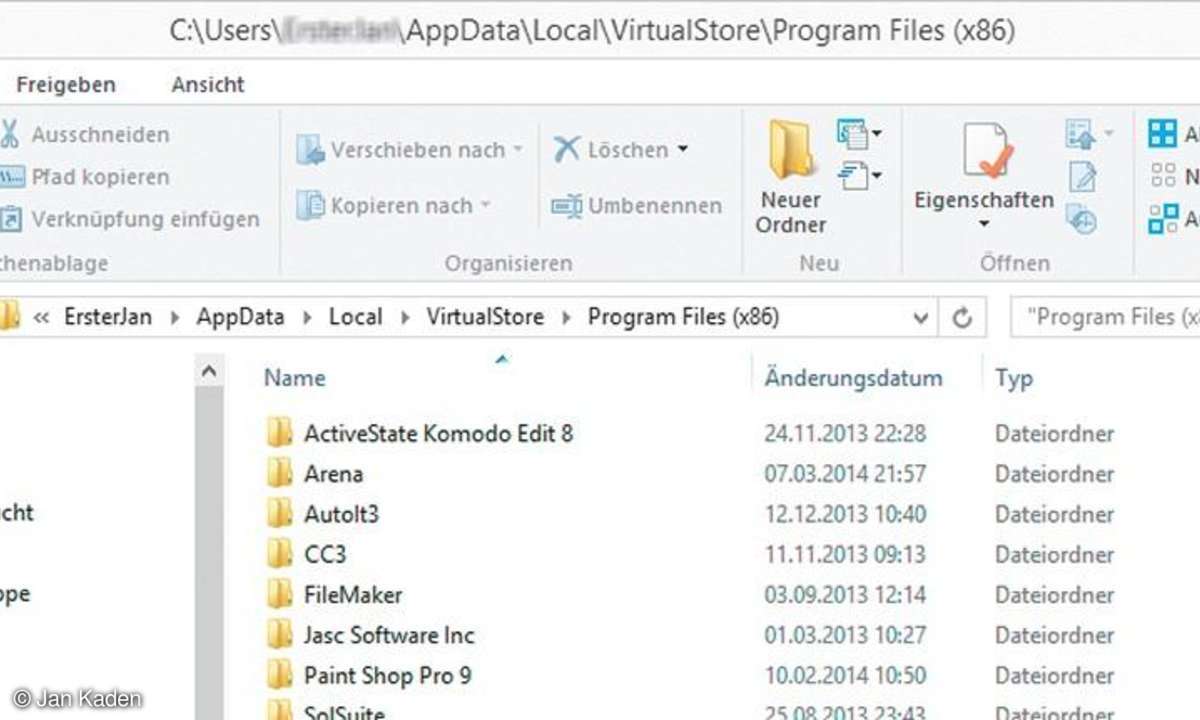Open the Kopieren nach dropdown arrow

(x=486, y=206)
